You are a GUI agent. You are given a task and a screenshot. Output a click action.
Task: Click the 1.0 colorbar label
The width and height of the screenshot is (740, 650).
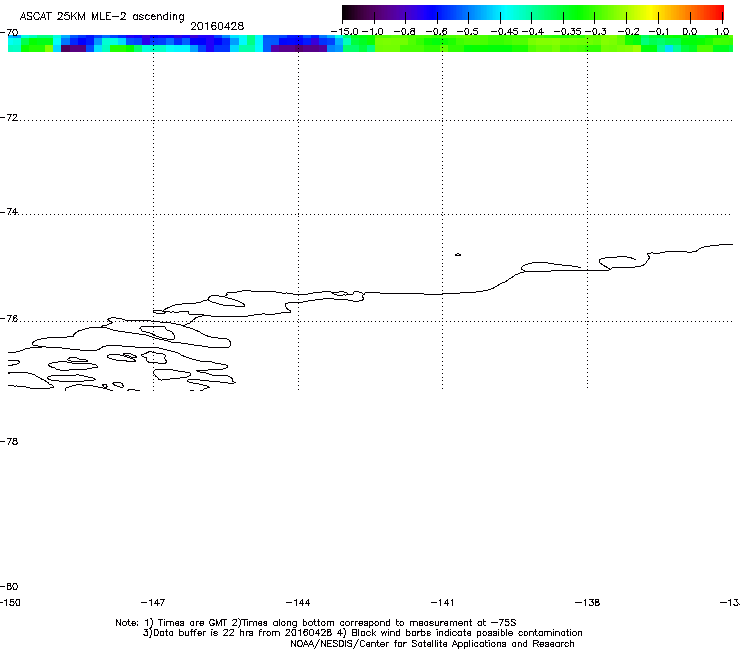pos(722,32)
